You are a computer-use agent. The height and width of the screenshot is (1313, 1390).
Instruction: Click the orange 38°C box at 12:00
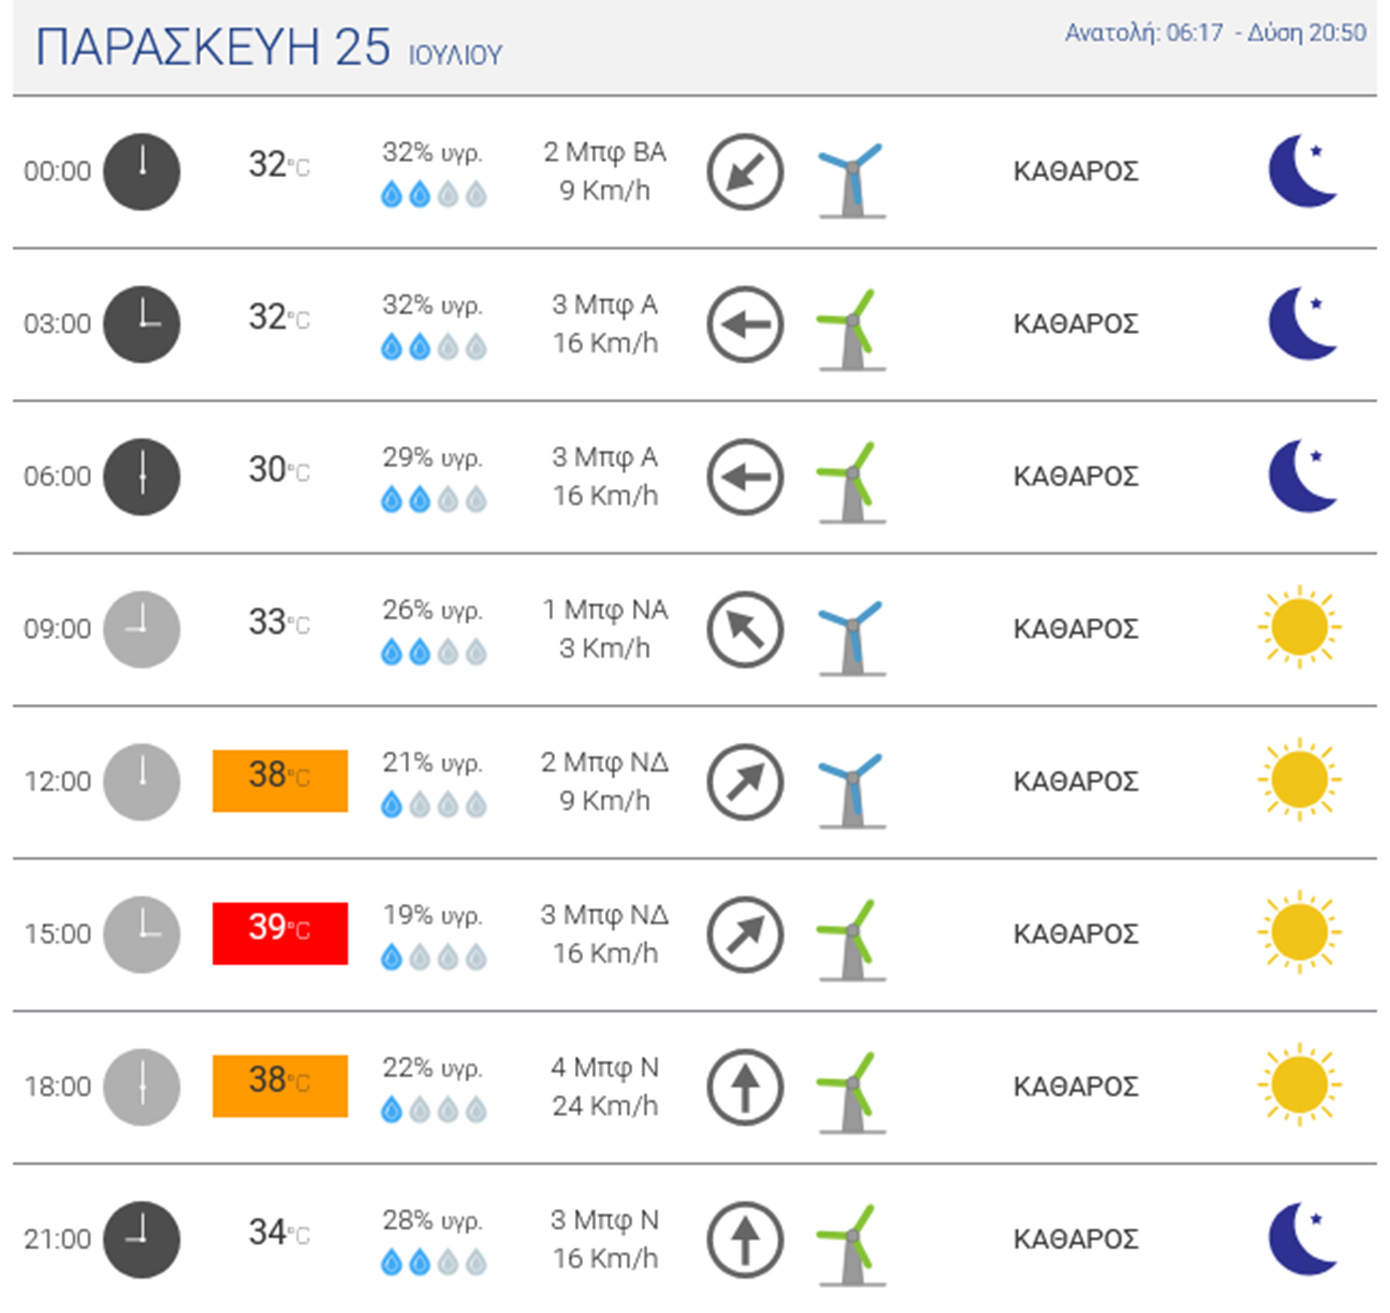point(280,780)
